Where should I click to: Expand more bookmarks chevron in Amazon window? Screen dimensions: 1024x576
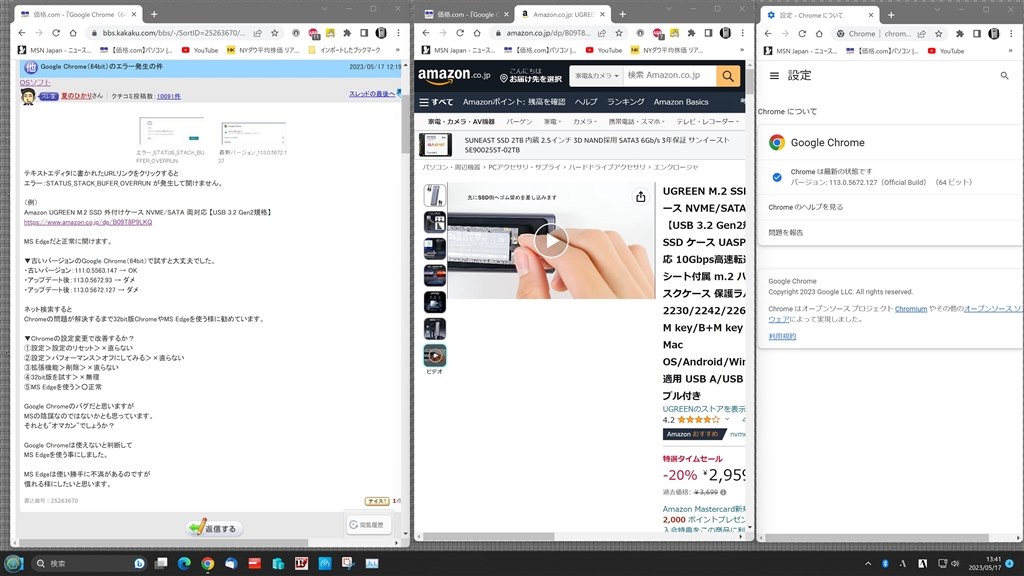741,50
